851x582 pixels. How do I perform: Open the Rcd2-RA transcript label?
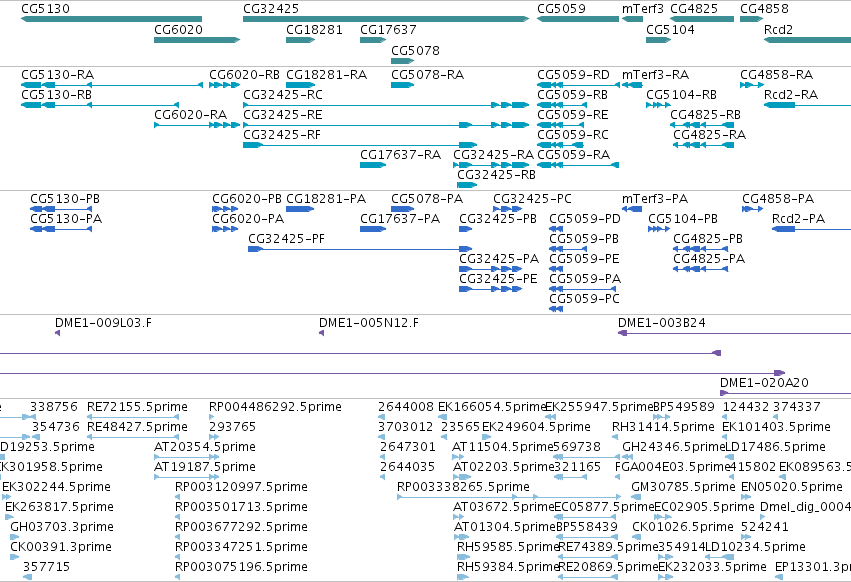tap(791, 94)
